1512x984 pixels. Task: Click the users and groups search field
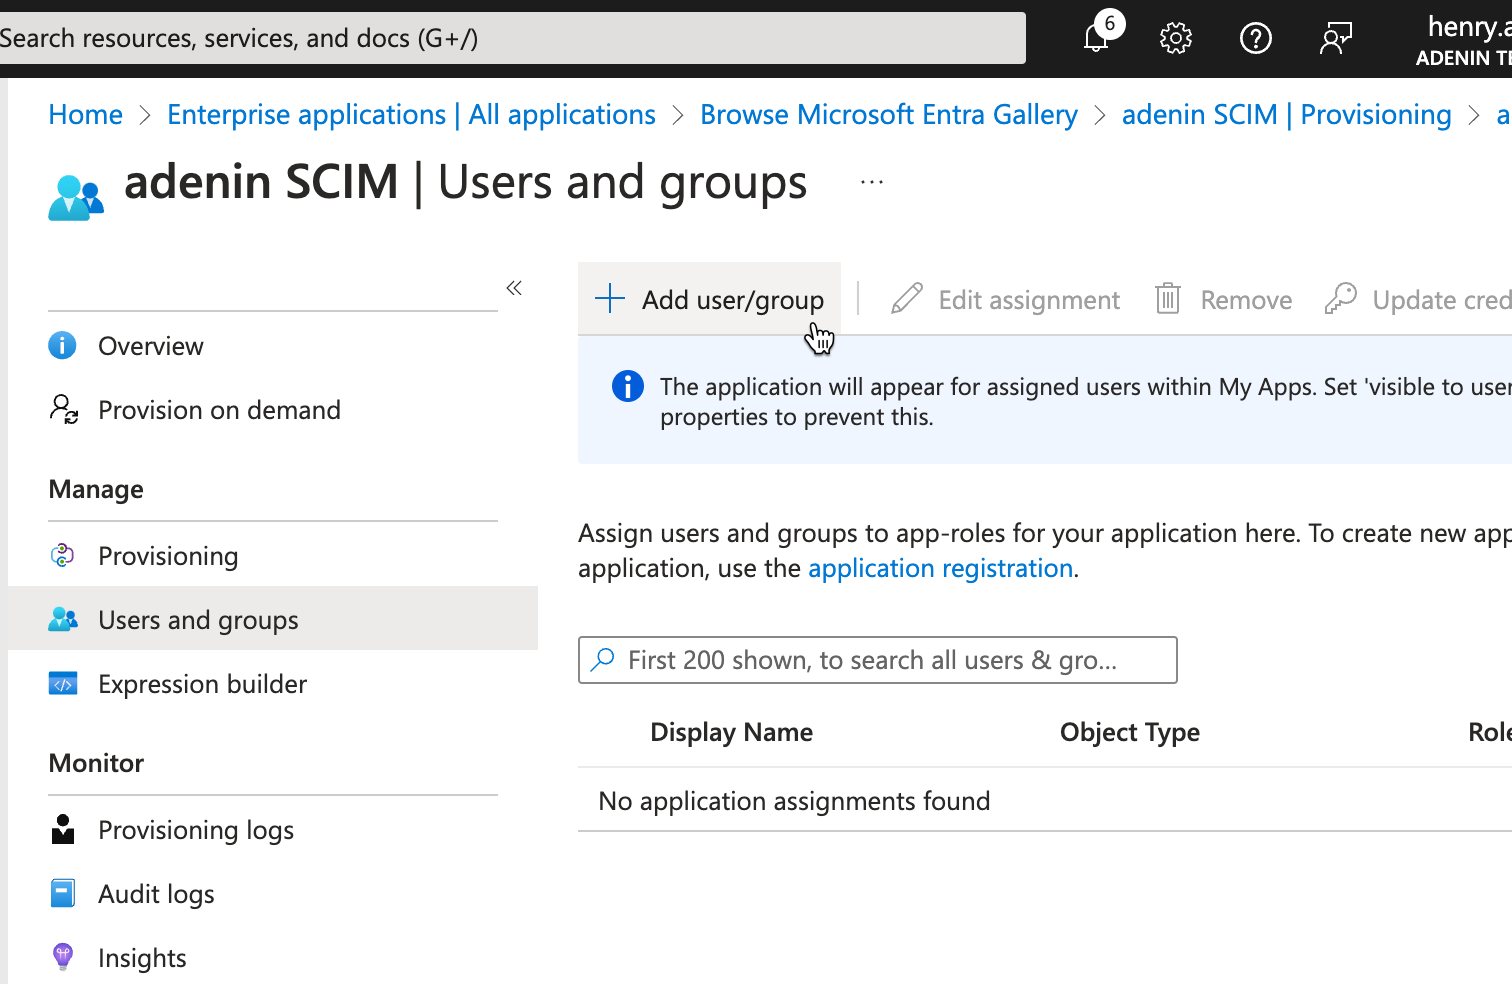877,660
